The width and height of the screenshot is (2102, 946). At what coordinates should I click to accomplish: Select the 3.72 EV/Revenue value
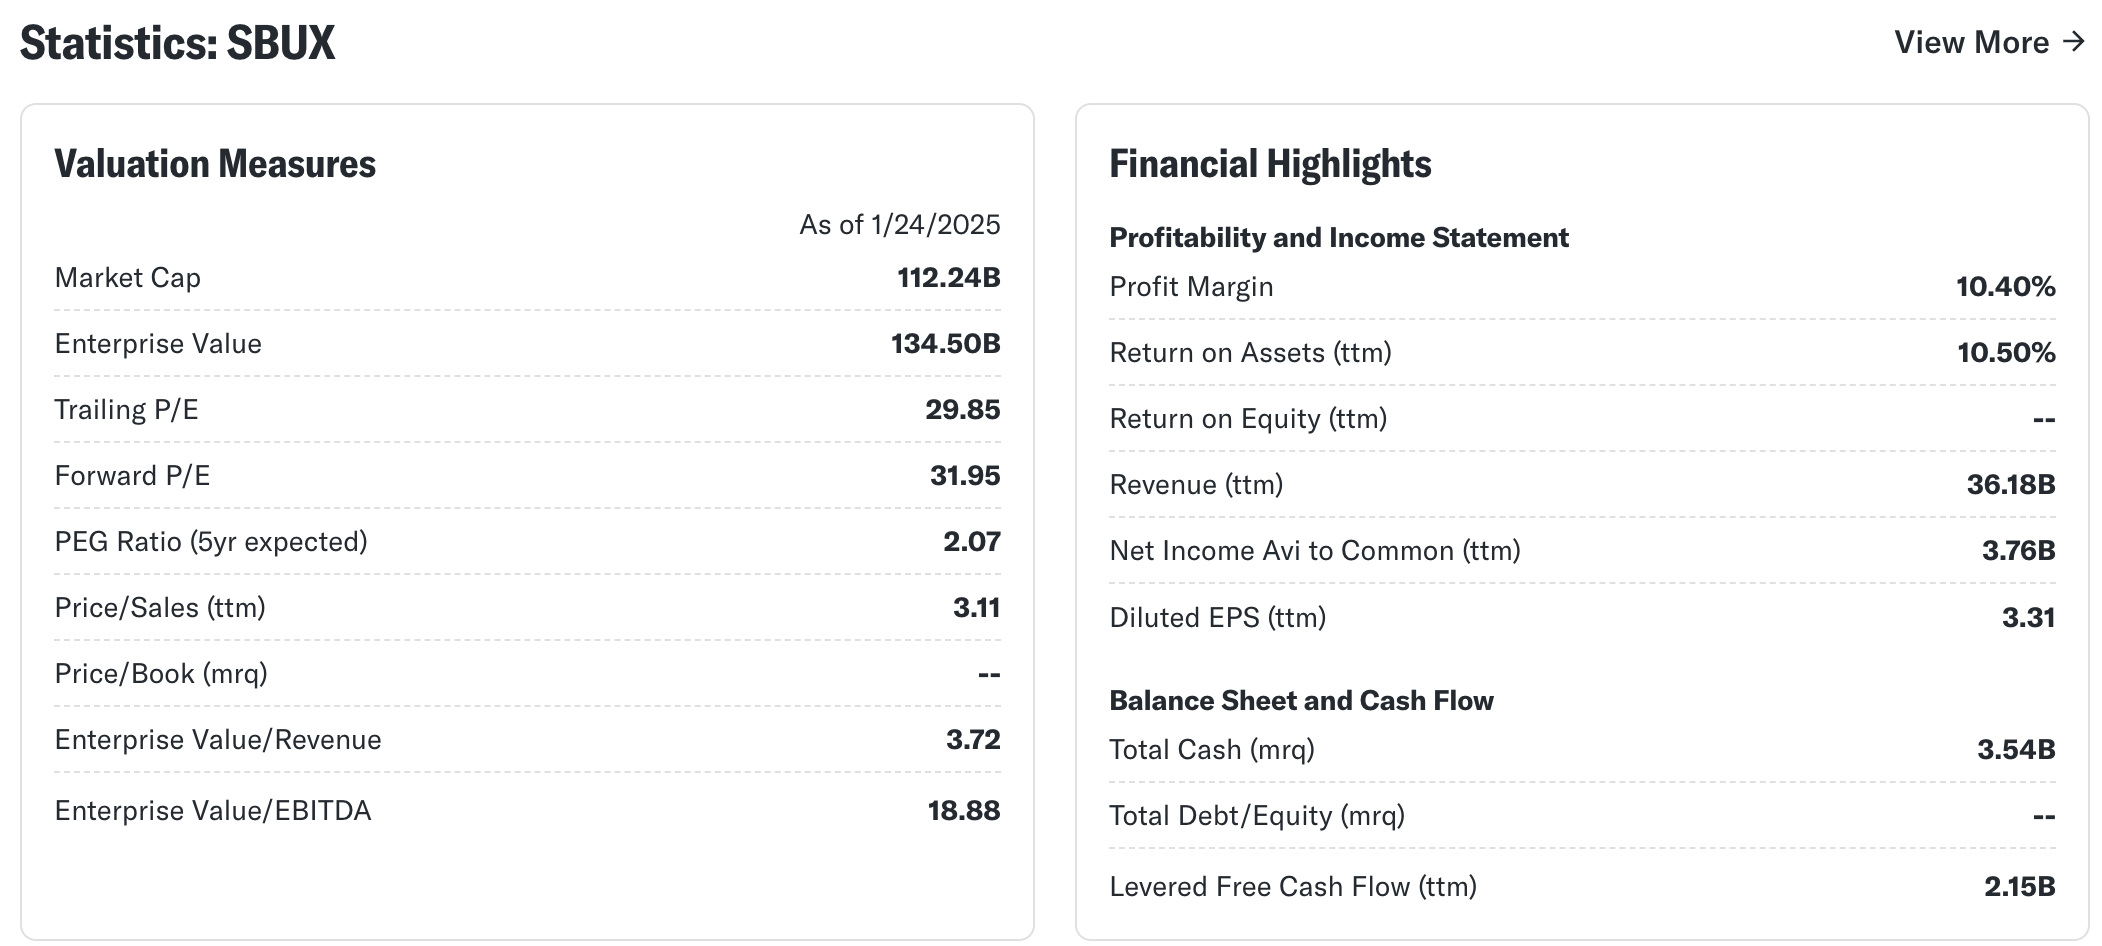point(973,740)
